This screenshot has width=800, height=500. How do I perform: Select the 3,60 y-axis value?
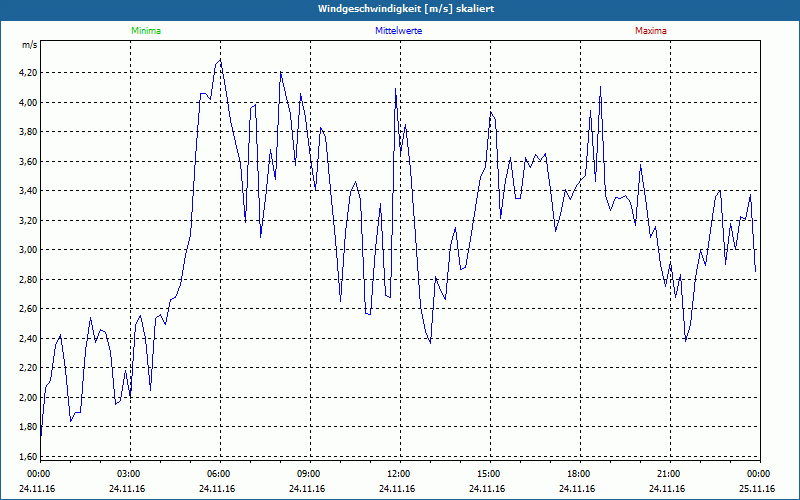[28, 162]
